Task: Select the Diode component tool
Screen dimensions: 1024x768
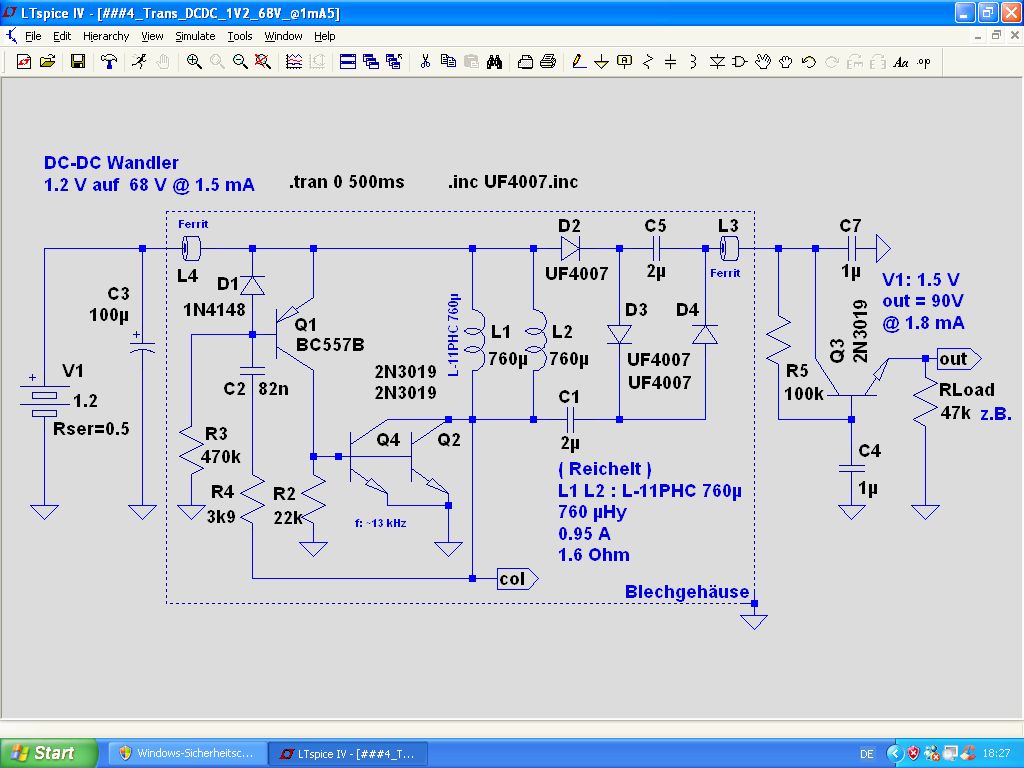Action: coord(717,62)
